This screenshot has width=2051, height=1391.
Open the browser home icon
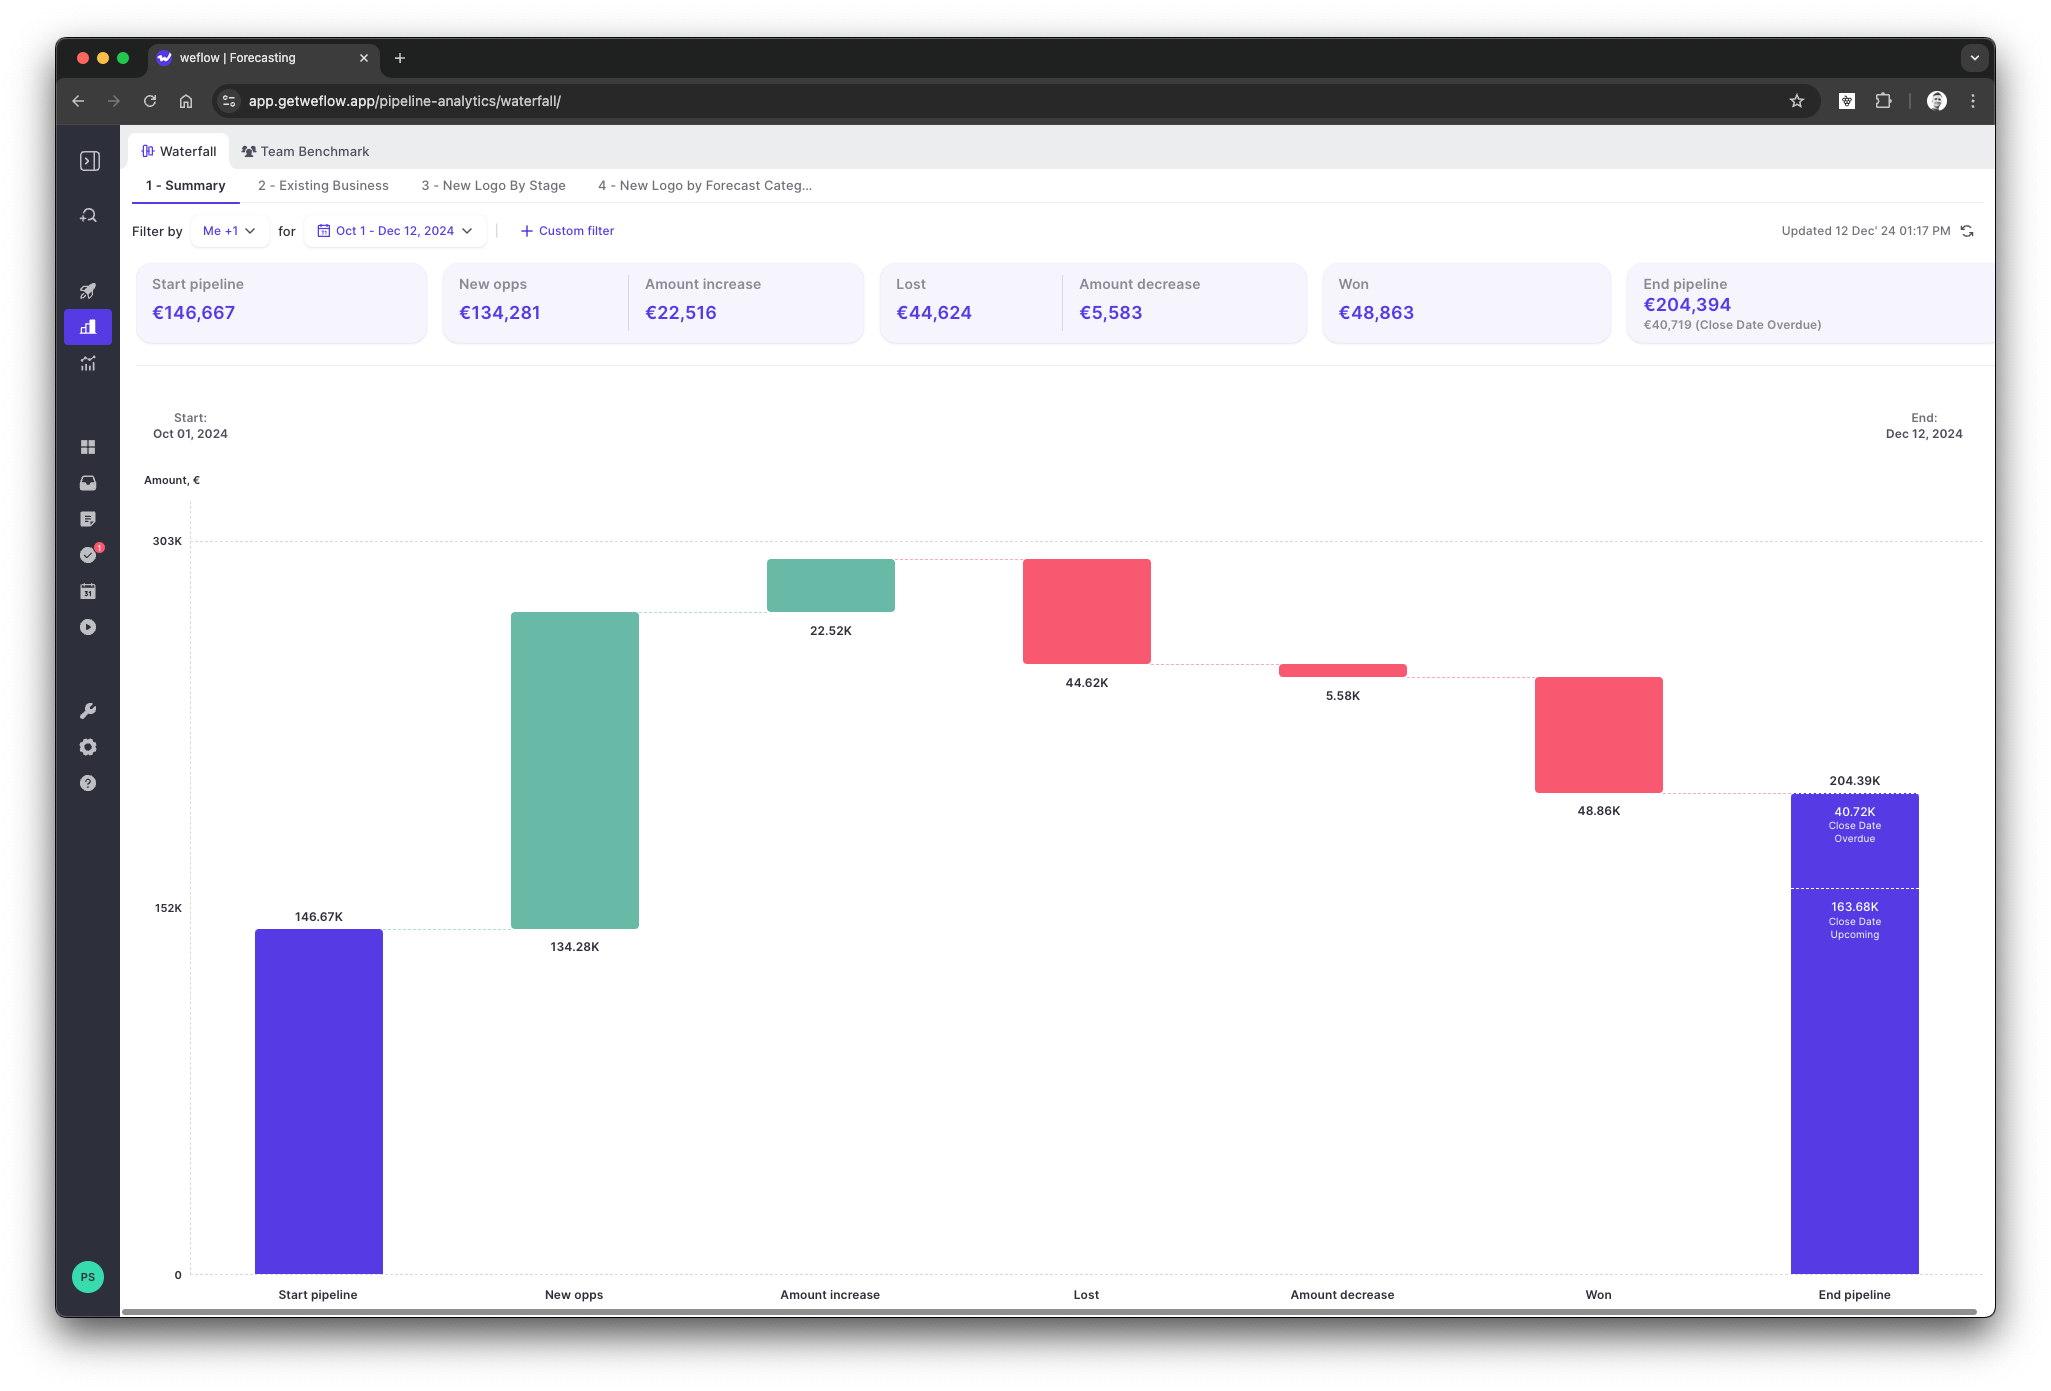pyautogui.click(x=186, y=101)
